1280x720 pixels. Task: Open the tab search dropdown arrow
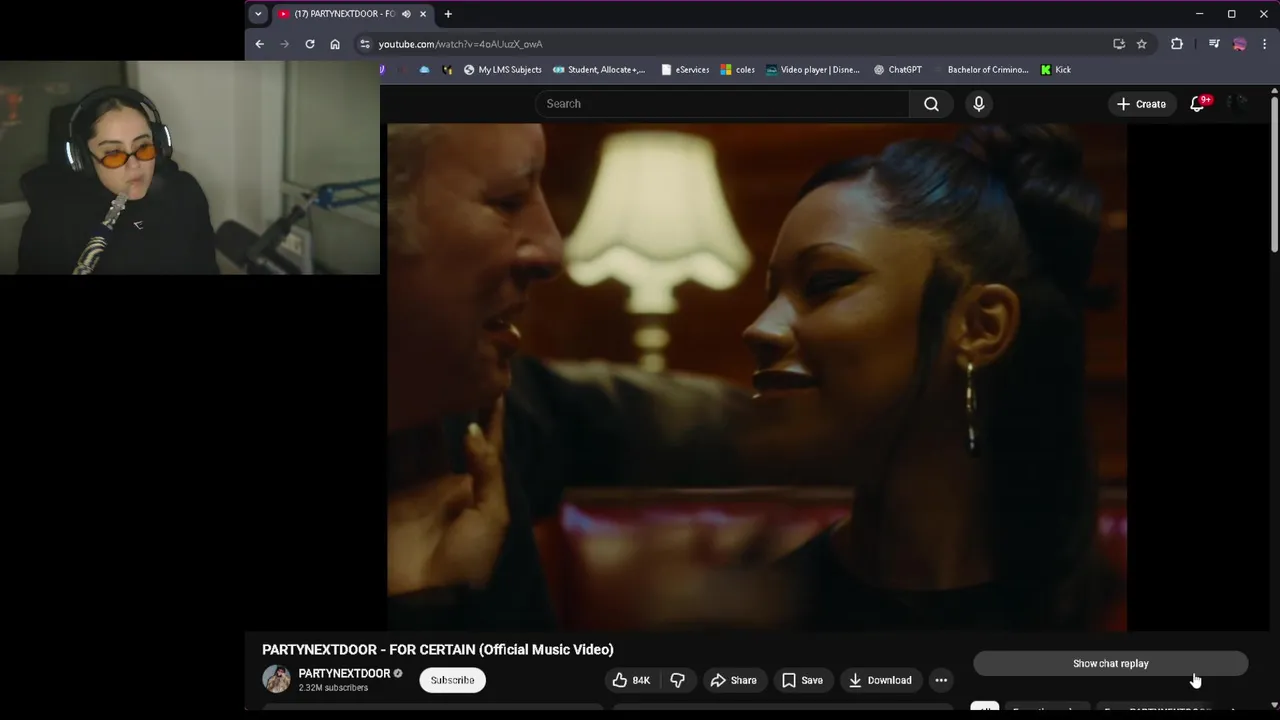tap(258, 14)
